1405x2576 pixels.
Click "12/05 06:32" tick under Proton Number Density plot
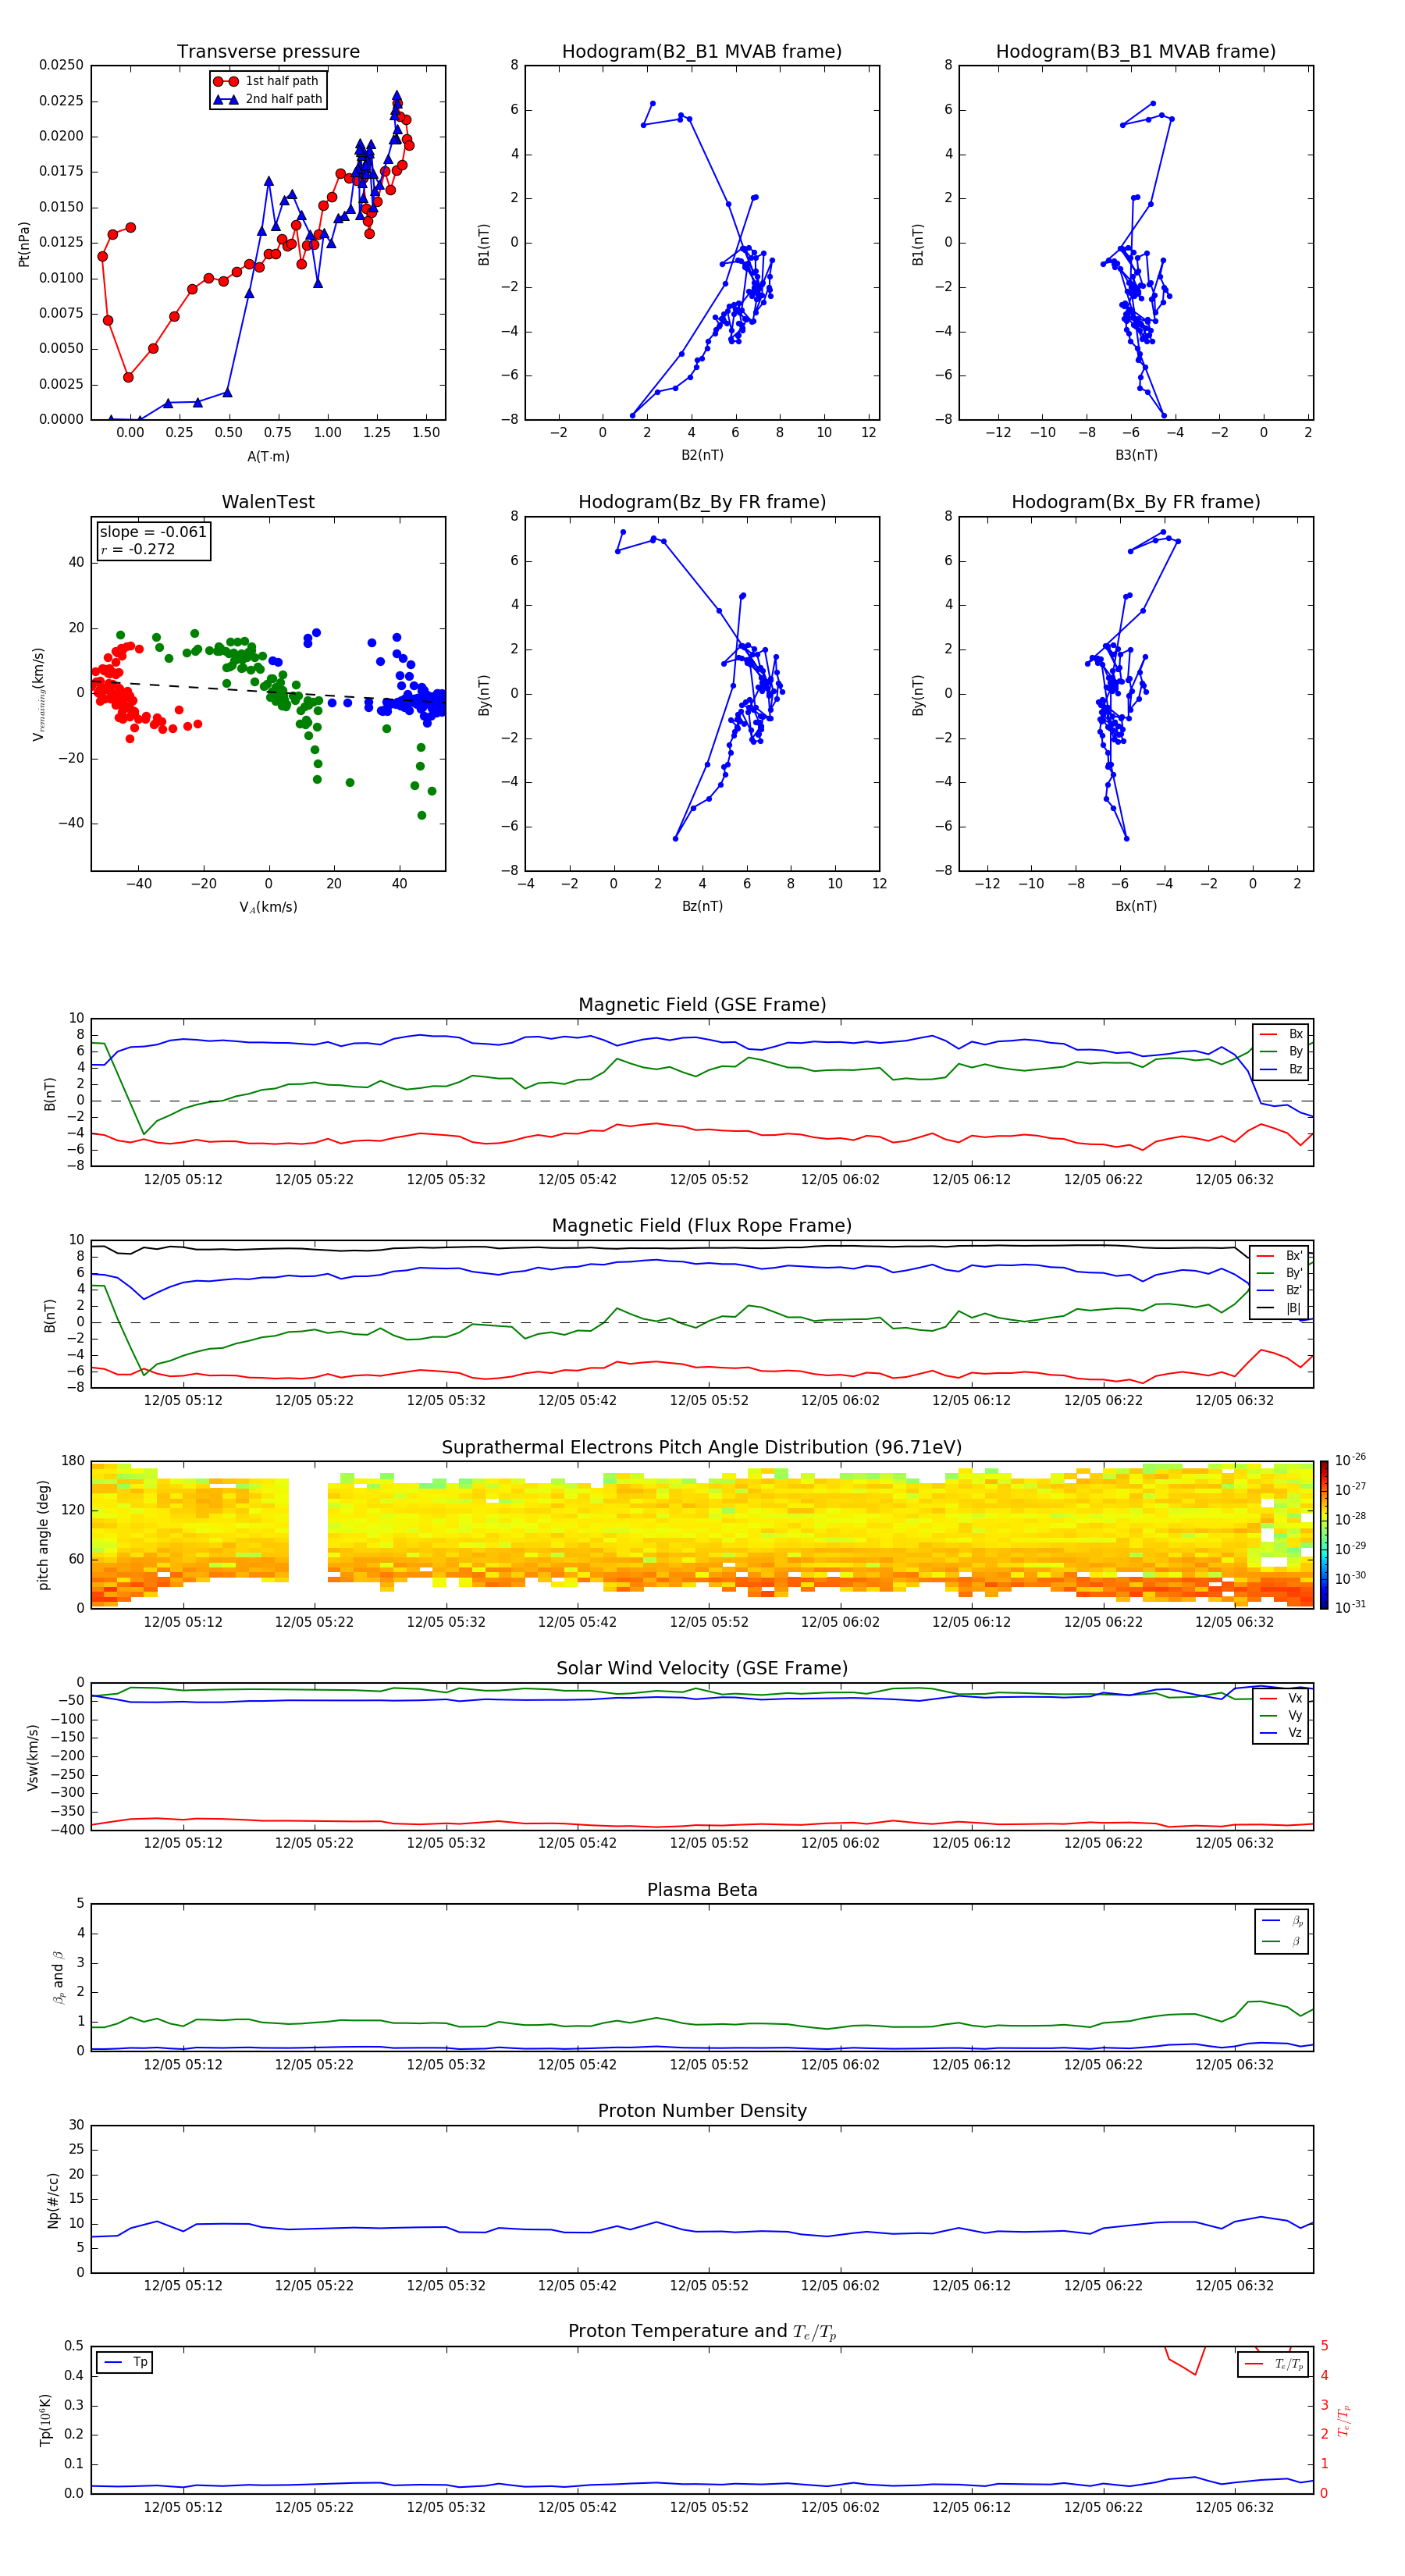[1234, 2286]
